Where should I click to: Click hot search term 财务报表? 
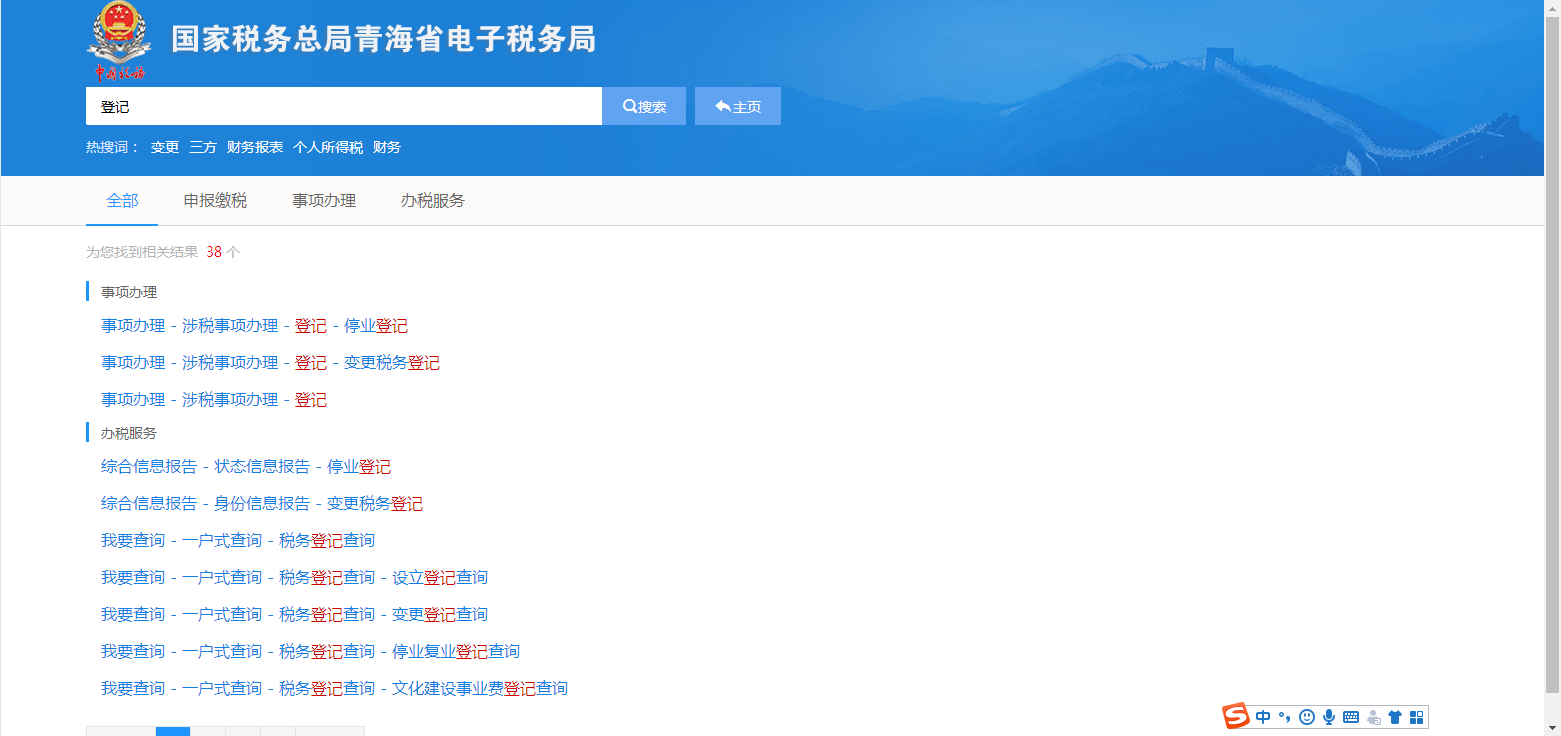point(255,147)
